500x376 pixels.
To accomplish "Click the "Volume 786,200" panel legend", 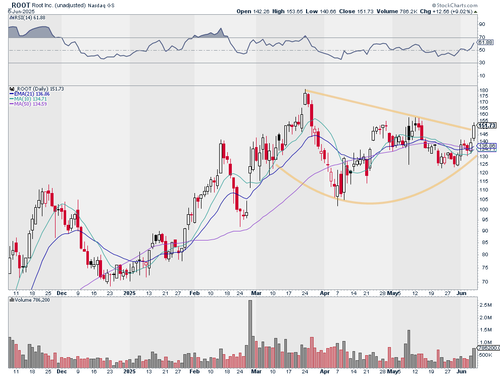I will click(30, 300).
